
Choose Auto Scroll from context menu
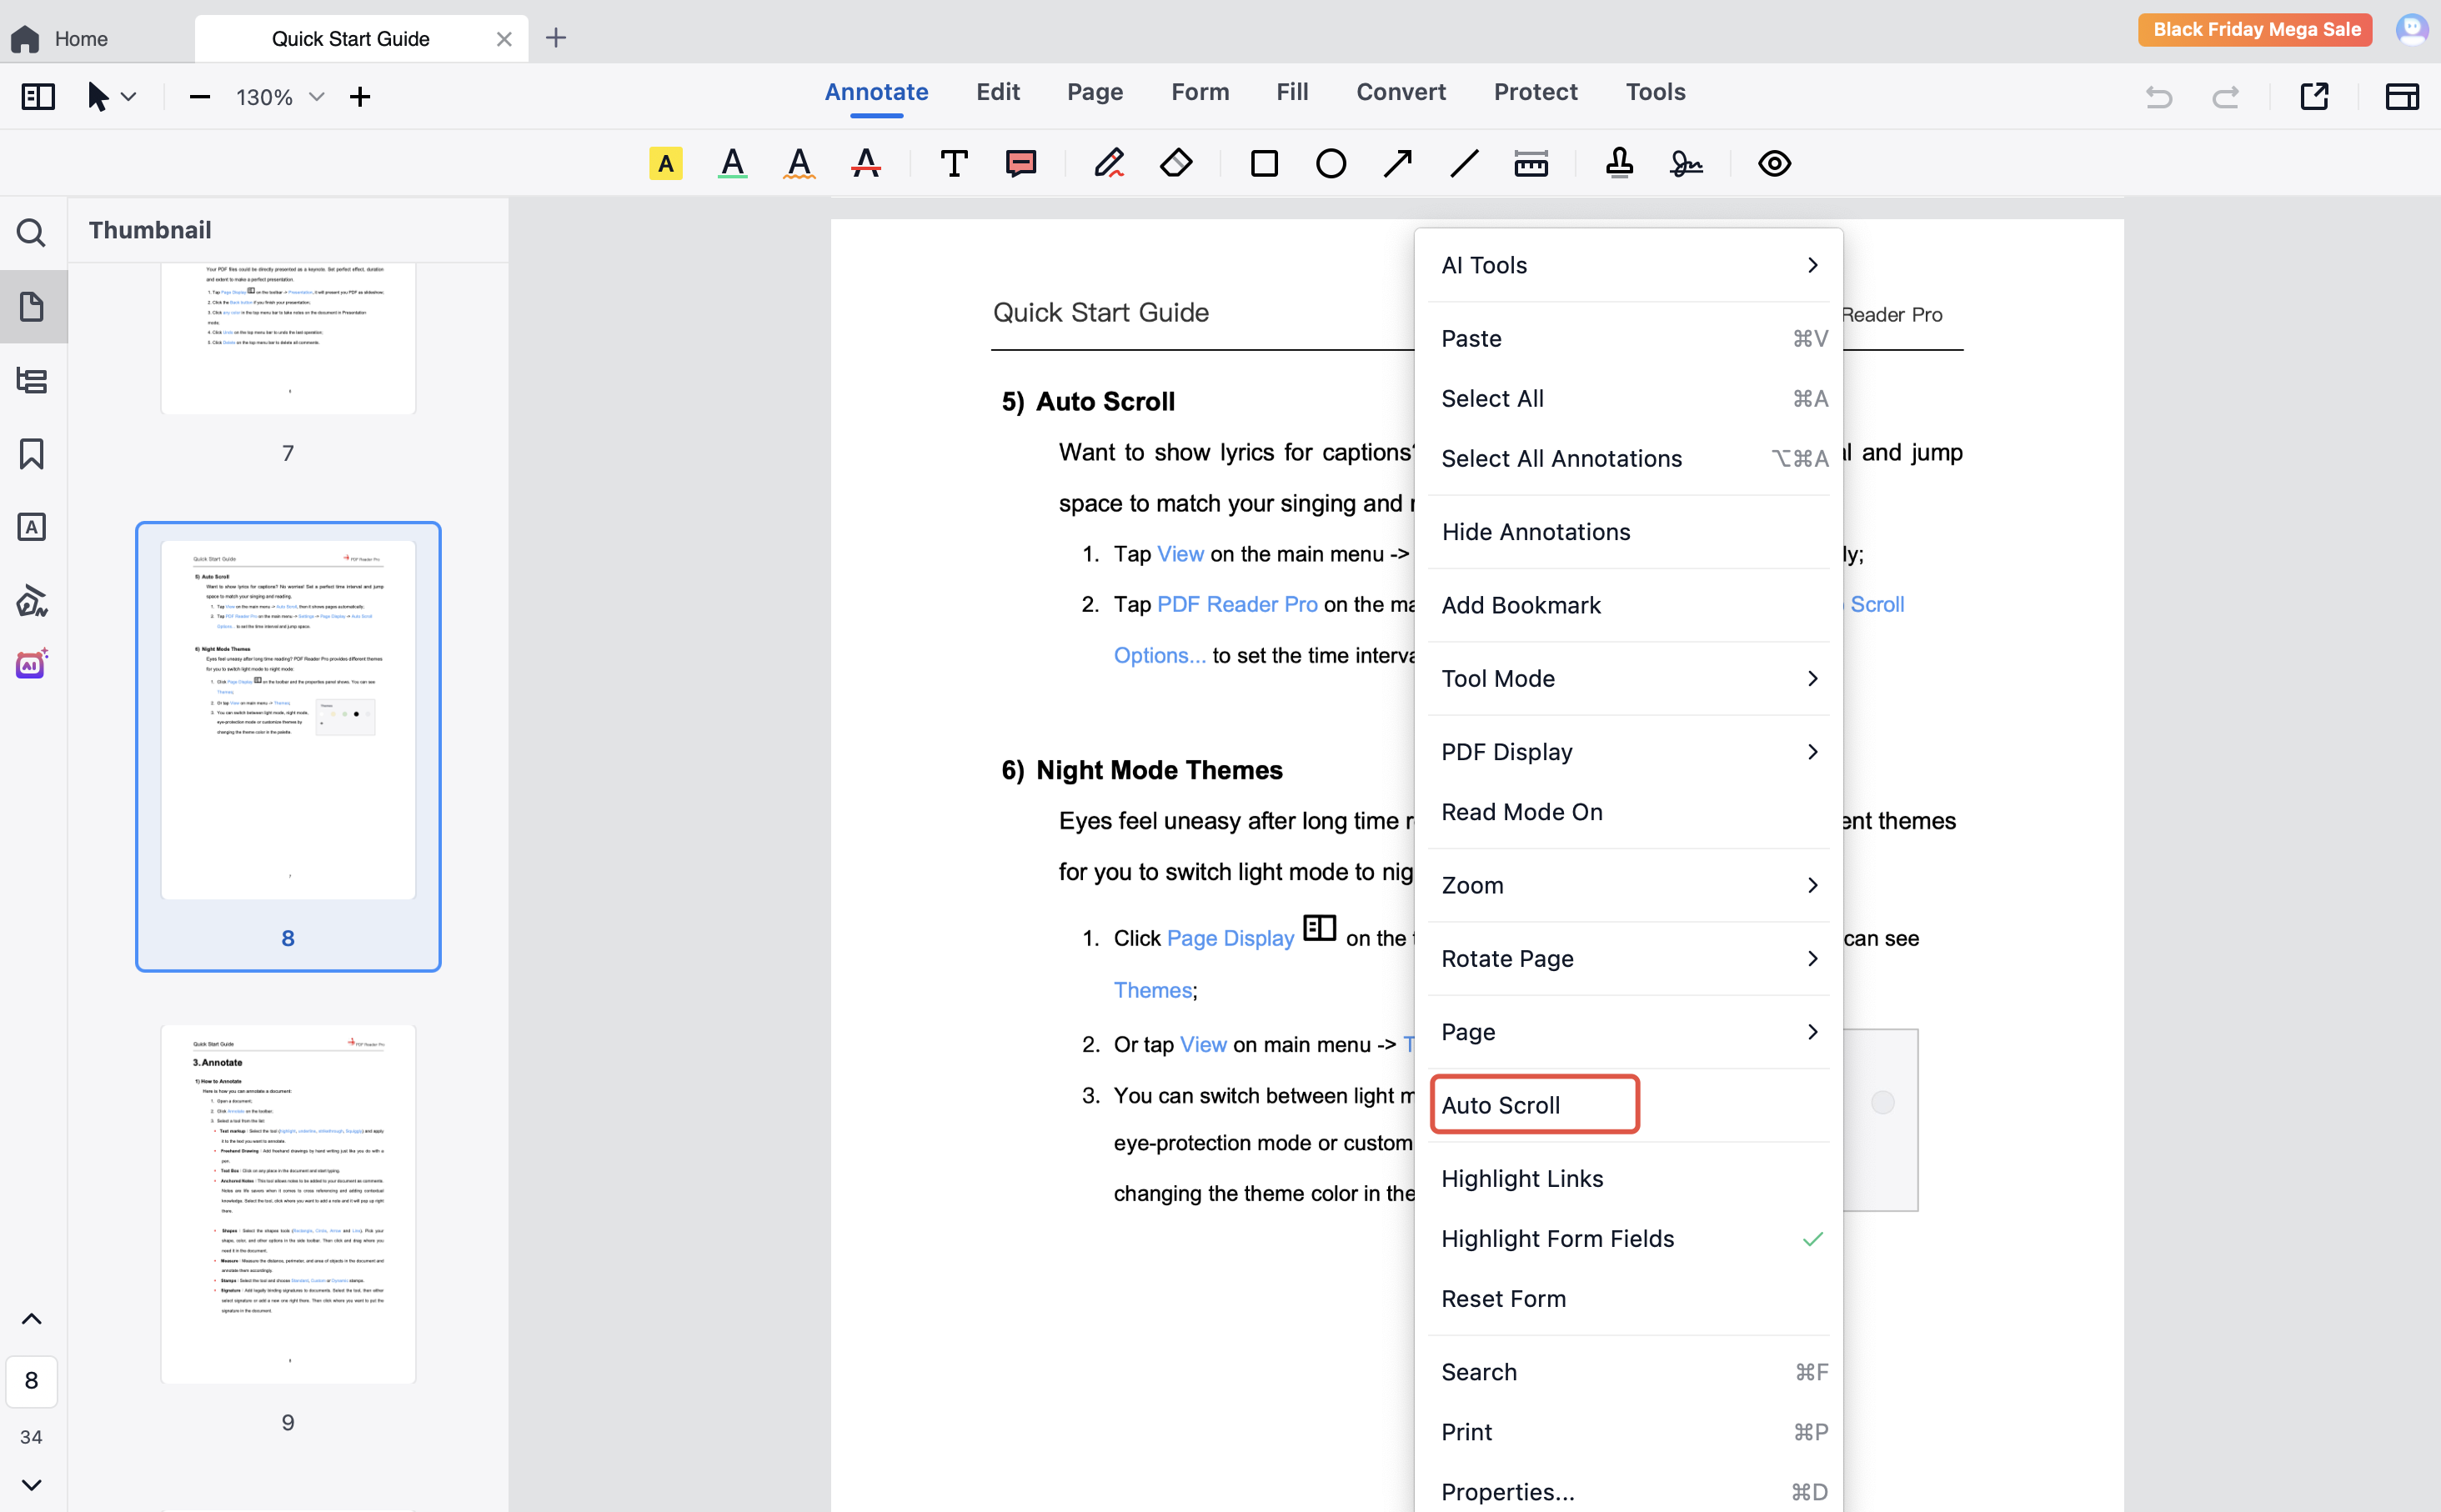[1500, 1105]
